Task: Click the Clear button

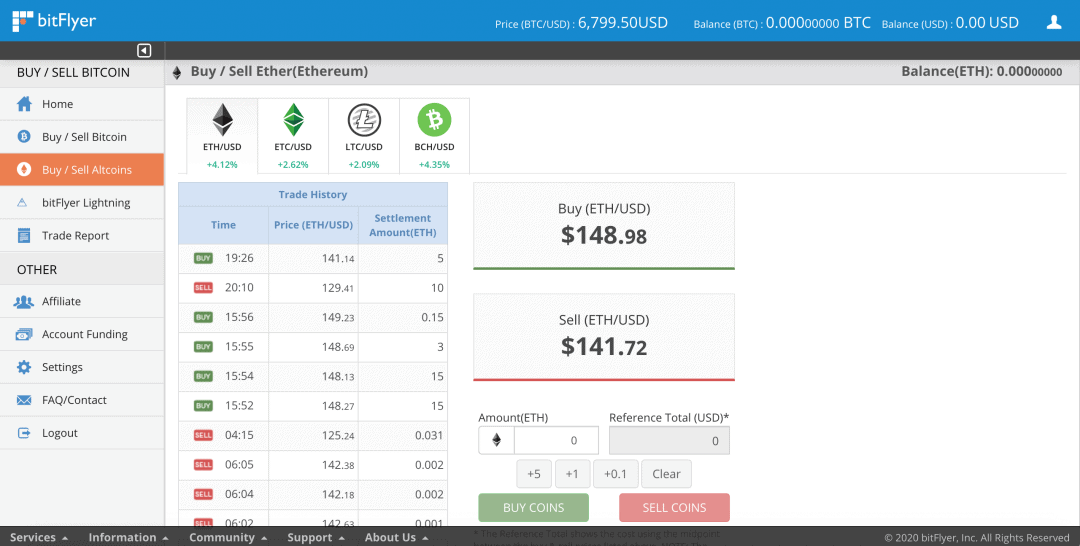Action: click(667, 474)
